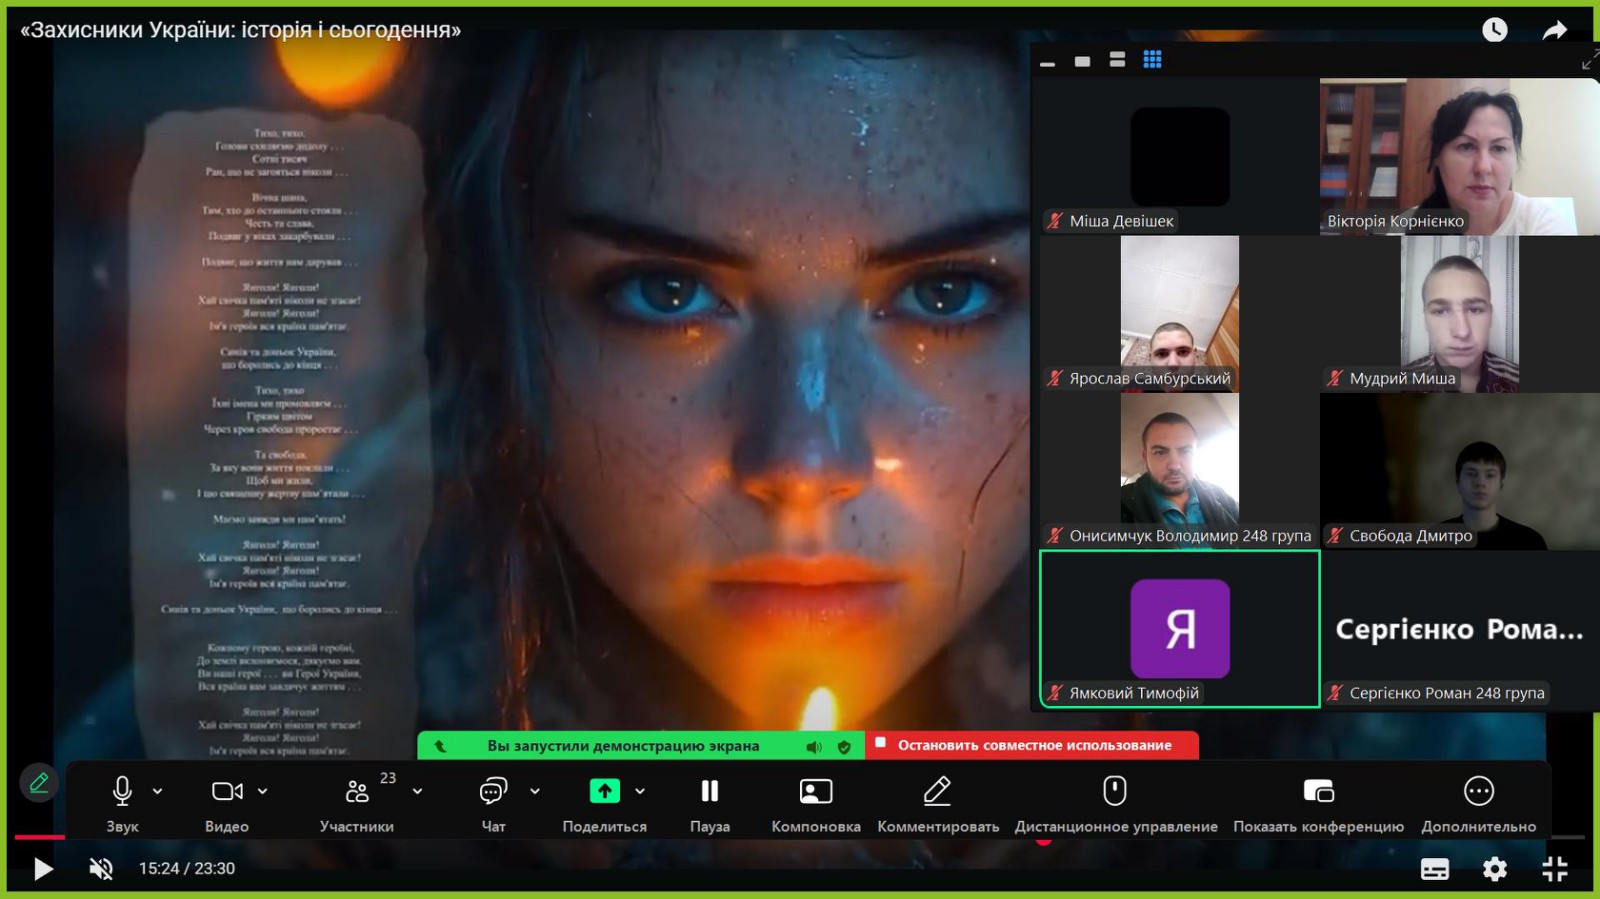Open the Дополнительно more options menu
Image resolution: width=1600 pixels, height=899 pixels.
coord(1478,791)
